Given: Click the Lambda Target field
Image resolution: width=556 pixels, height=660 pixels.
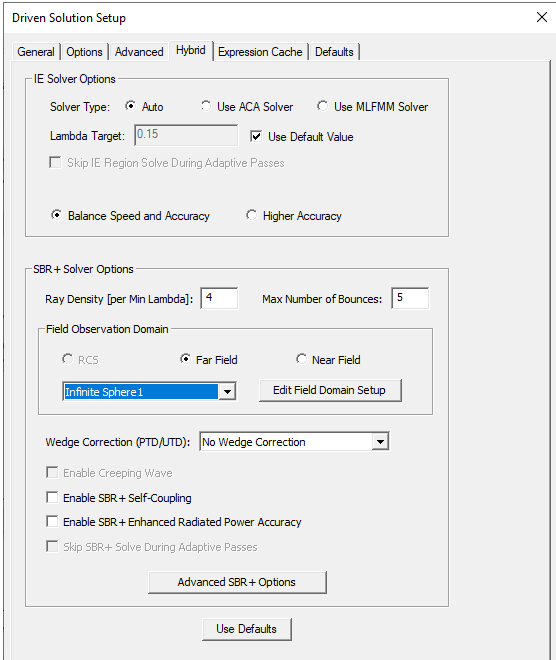Looking at the screenshot, I should click(x=186, y=135).
